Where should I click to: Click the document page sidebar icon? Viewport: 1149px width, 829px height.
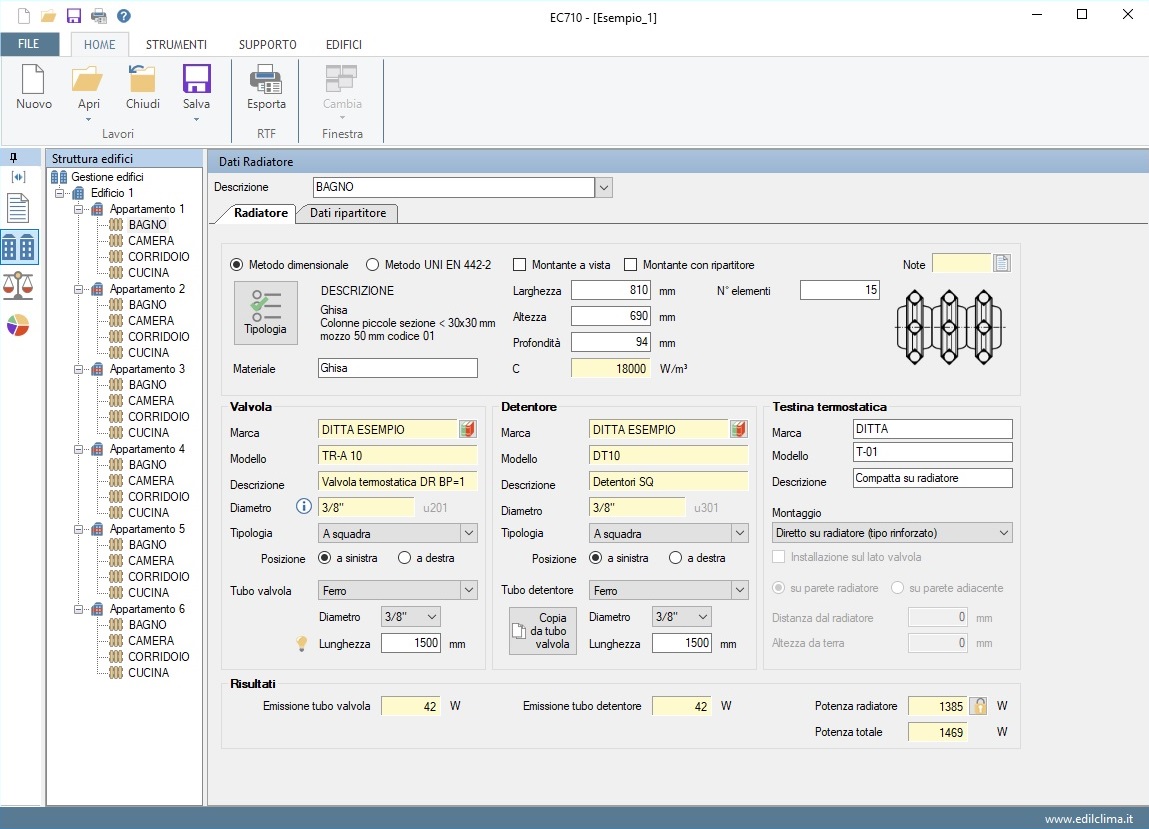point(18,208)
